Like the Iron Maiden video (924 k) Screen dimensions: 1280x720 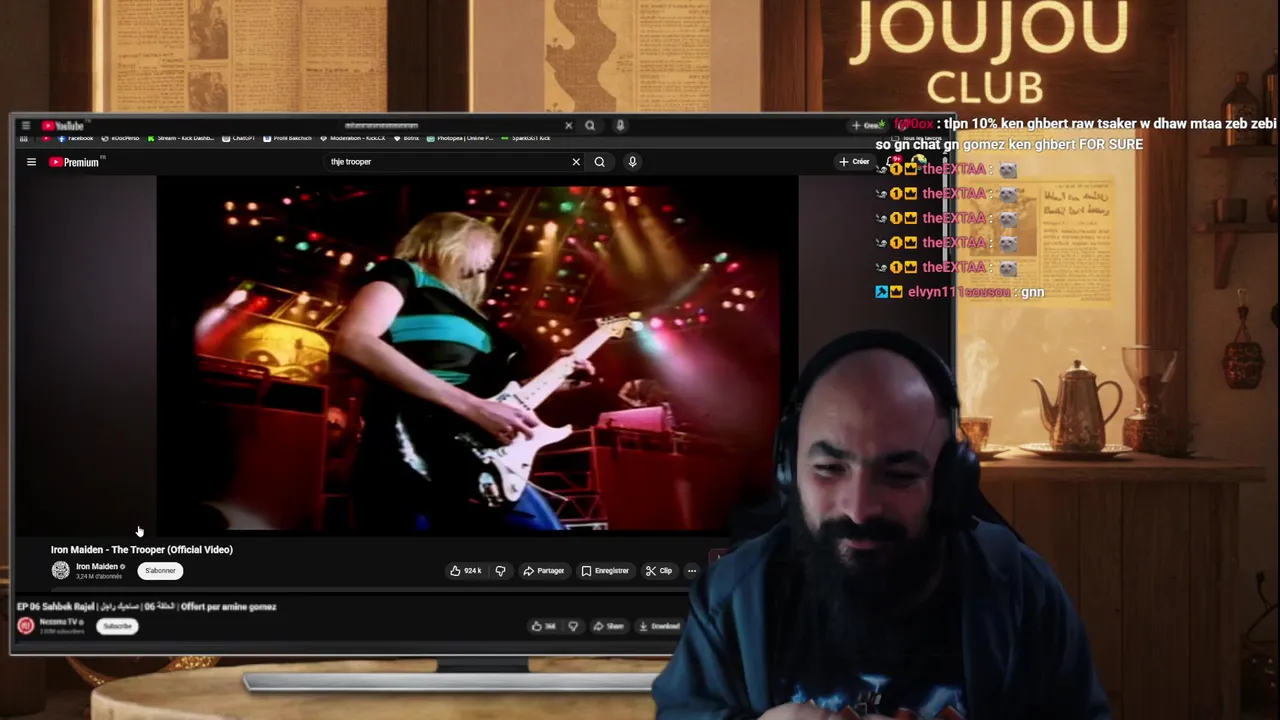click(465, 571)
